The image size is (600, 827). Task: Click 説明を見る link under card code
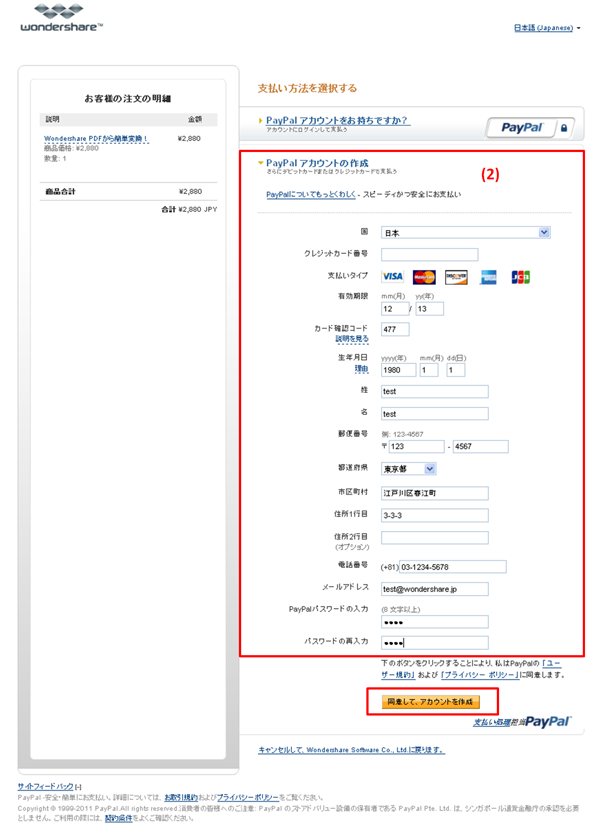[x=352, y=339]
